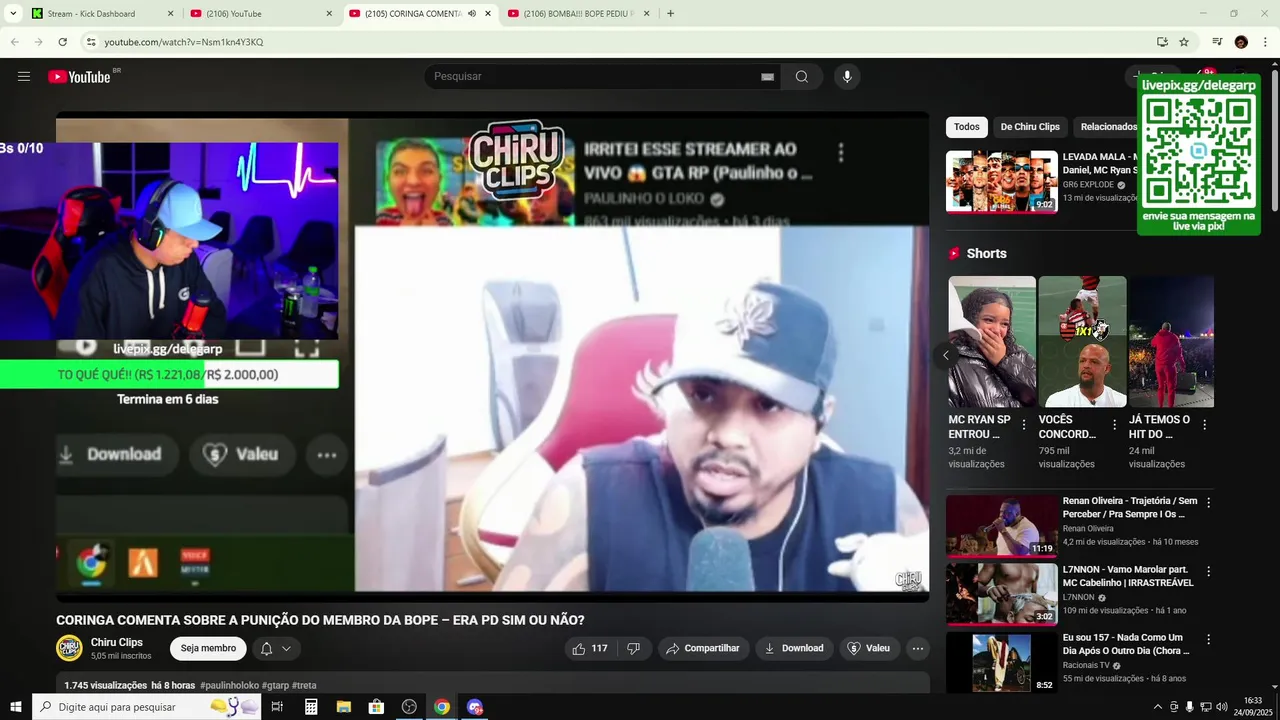Open LEVADA MALA video thumbnail
This screenshot has width=1280, height=720.
[x=1002, y=182]
